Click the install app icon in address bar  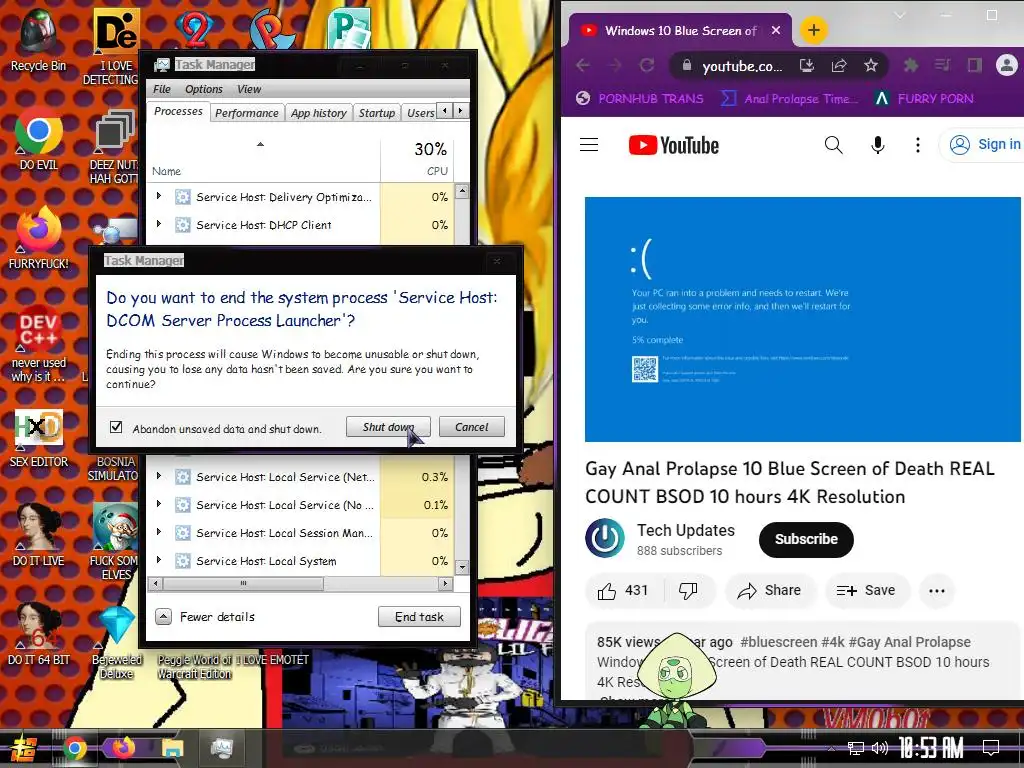tap(807, 65)
